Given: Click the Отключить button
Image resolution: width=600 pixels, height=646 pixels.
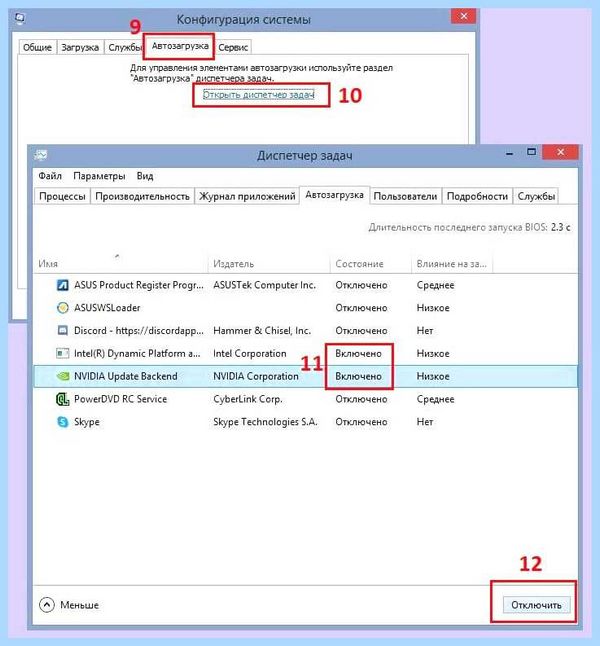Looking at the screenshot, I should coord(536,605).
